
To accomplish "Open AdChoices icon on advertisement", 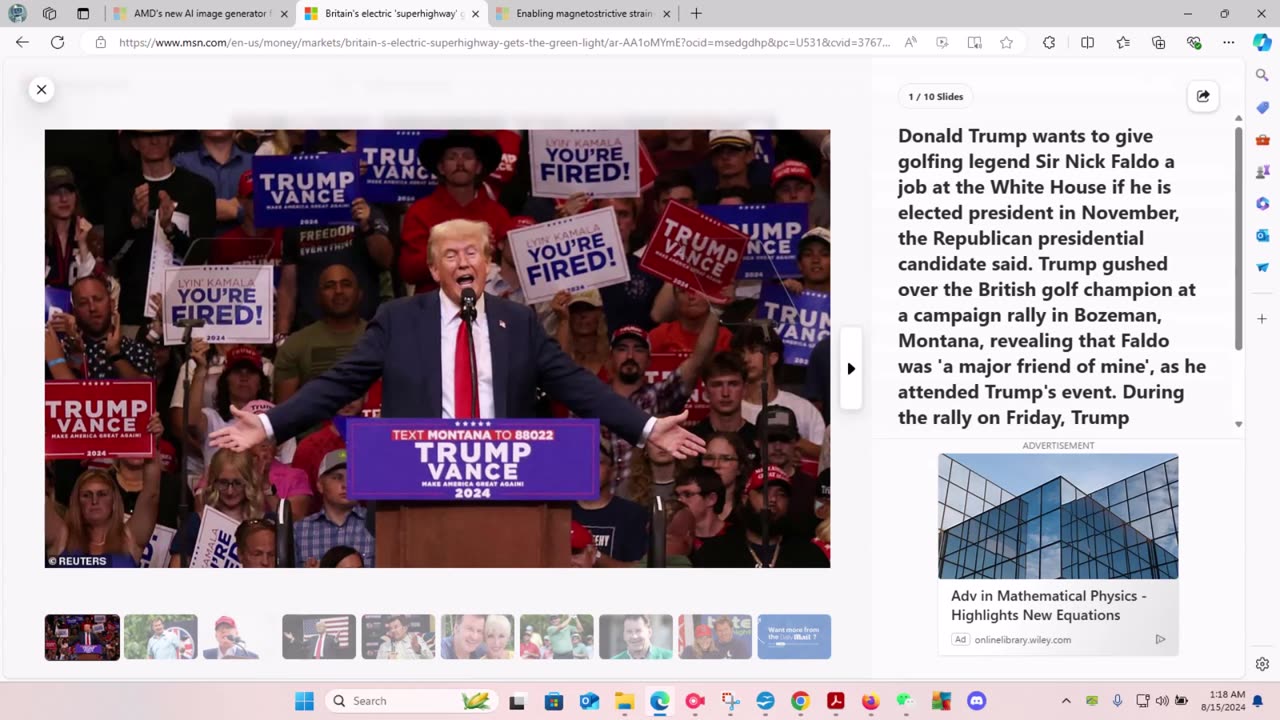I will pos(1160,639).
